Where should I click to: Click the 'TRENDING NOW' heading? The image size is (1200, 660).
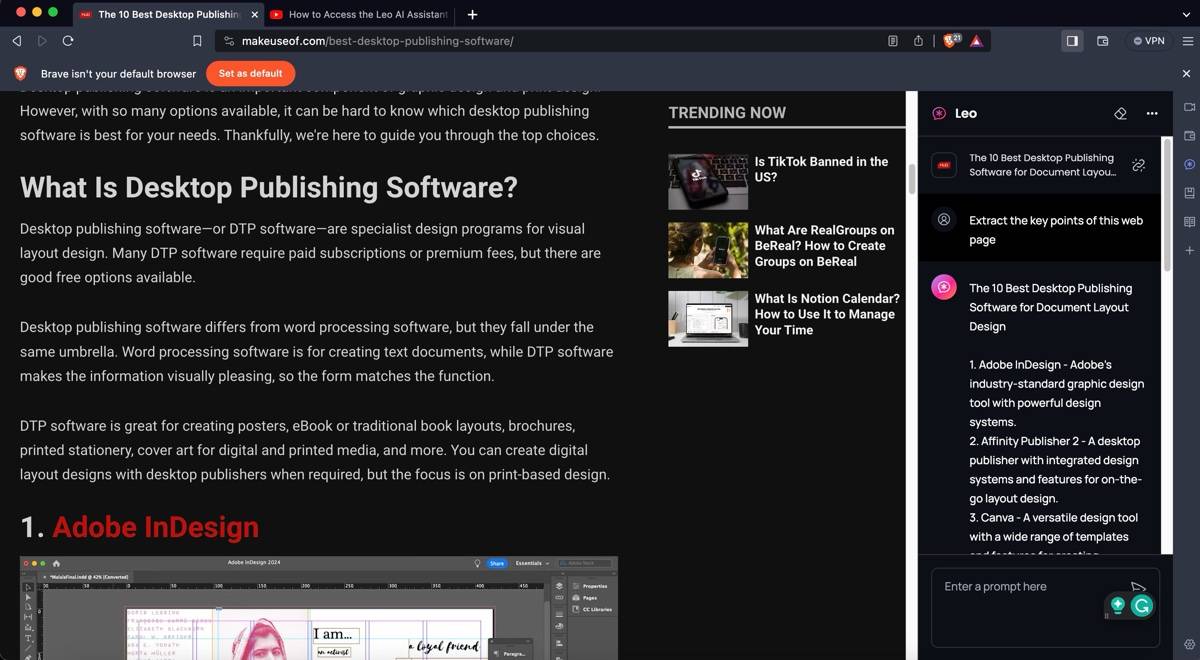pyautogui.click(x=727, y=113)
